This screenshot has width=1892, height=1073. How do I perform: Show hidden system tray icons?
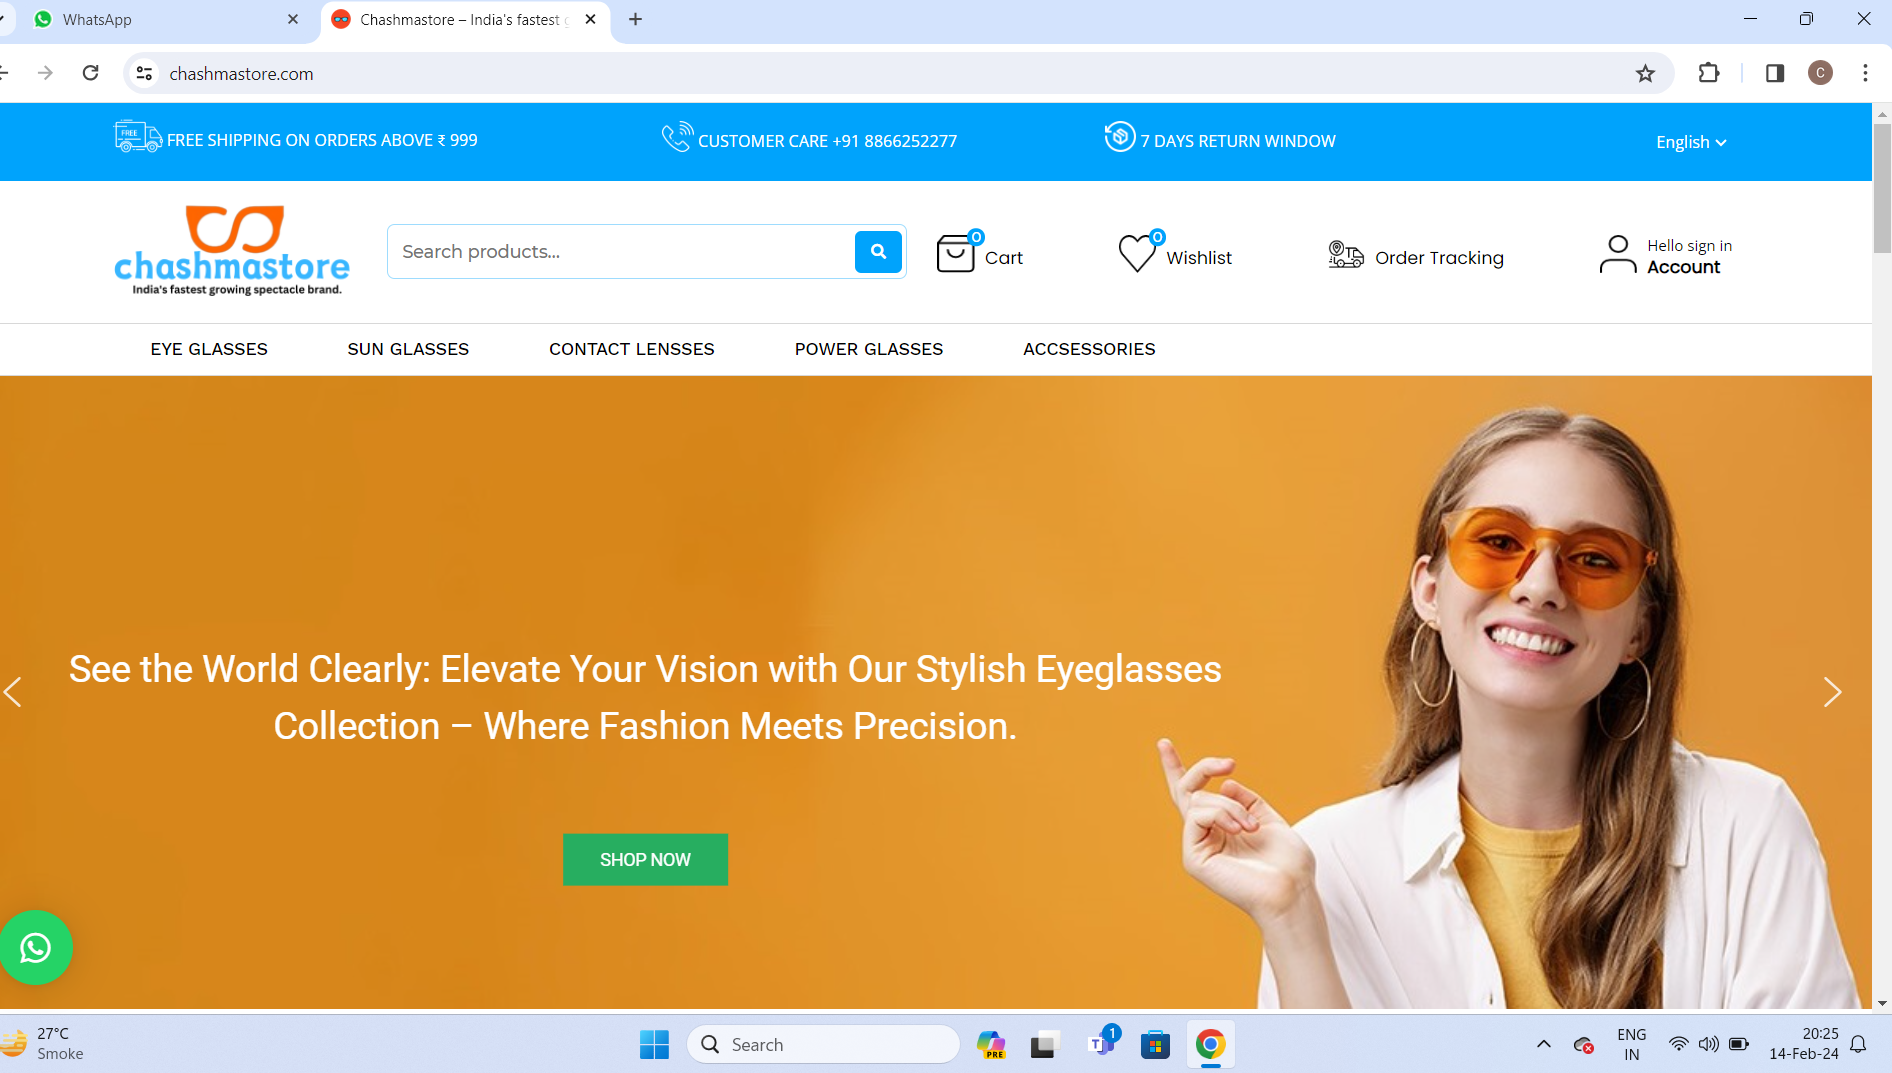click(x=1544, y=1044)
